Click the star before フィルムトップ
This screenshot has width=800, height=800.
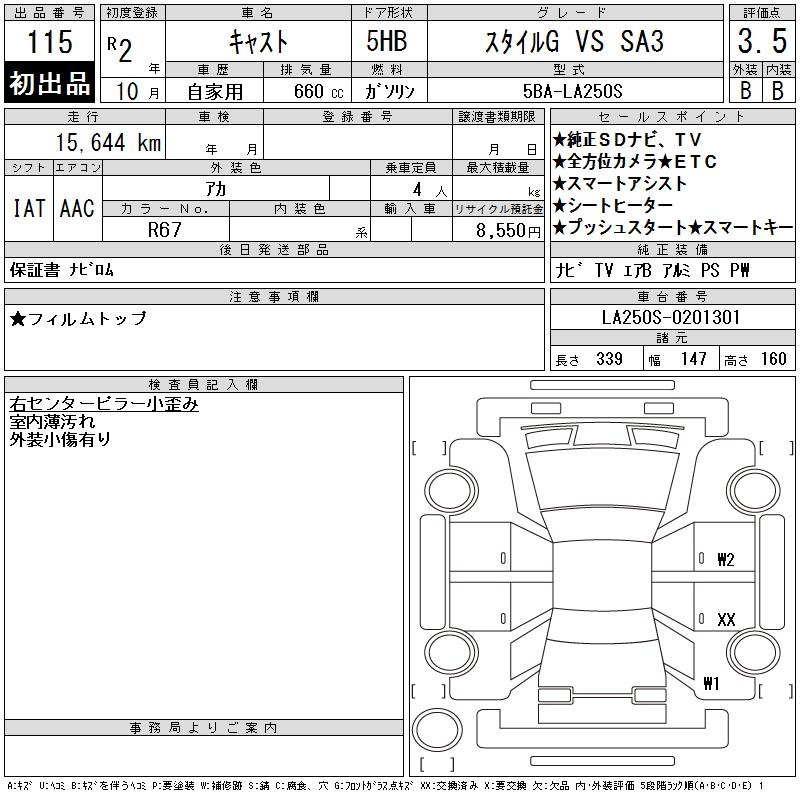tap(19, 319)
